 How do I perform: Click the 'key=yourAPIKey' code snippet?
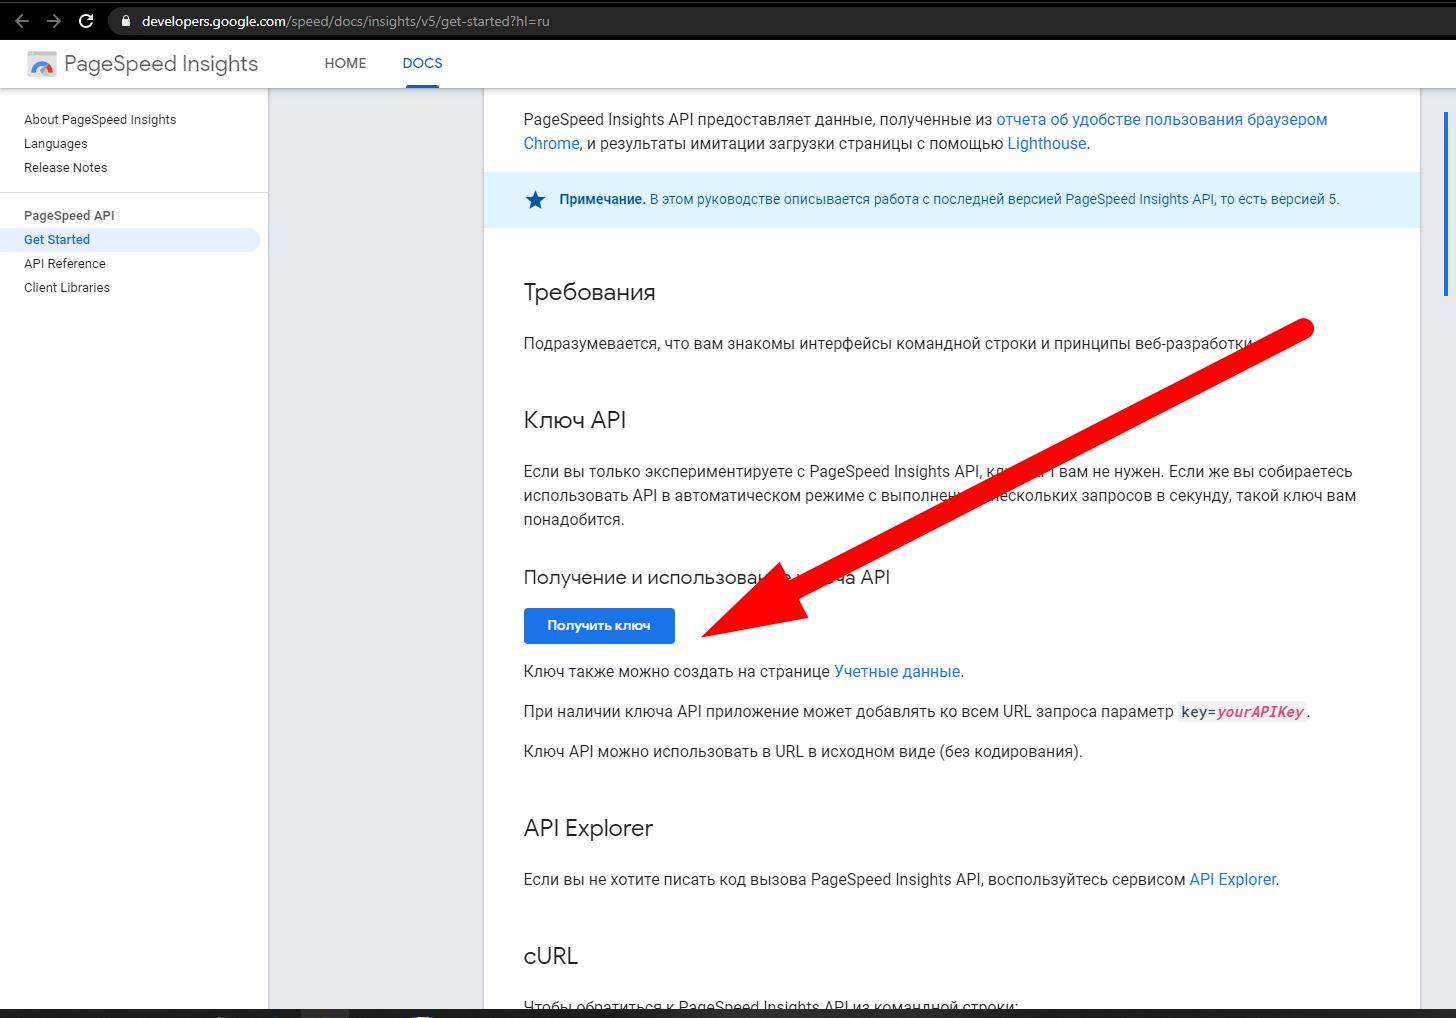[x=1242, y=712]
